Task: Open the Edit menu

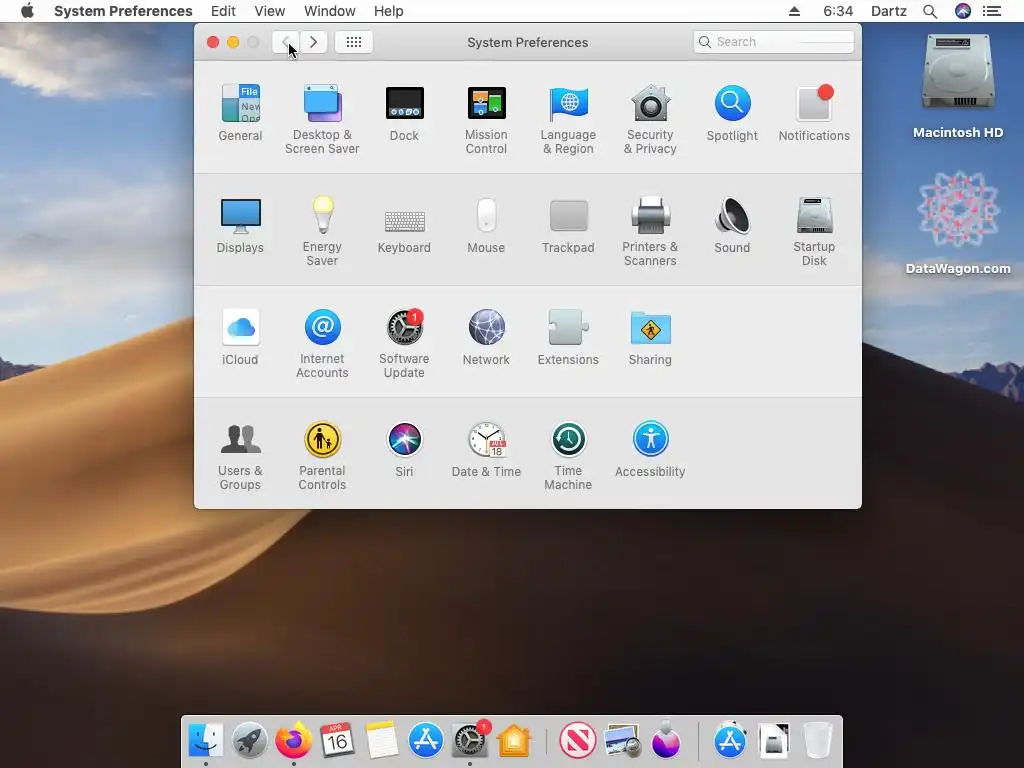Action: point(223,11)
